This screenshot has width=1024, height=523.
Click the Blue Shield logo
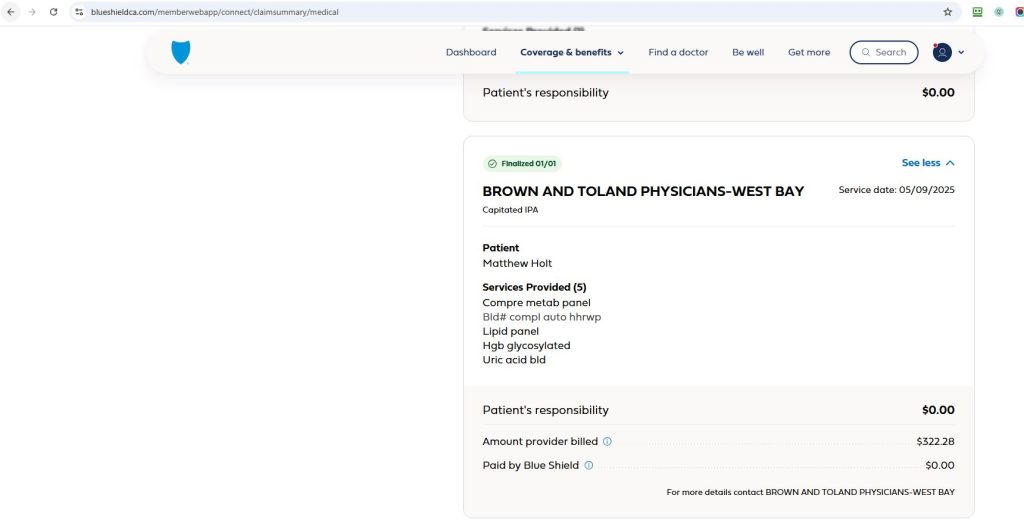click(181, 52)
